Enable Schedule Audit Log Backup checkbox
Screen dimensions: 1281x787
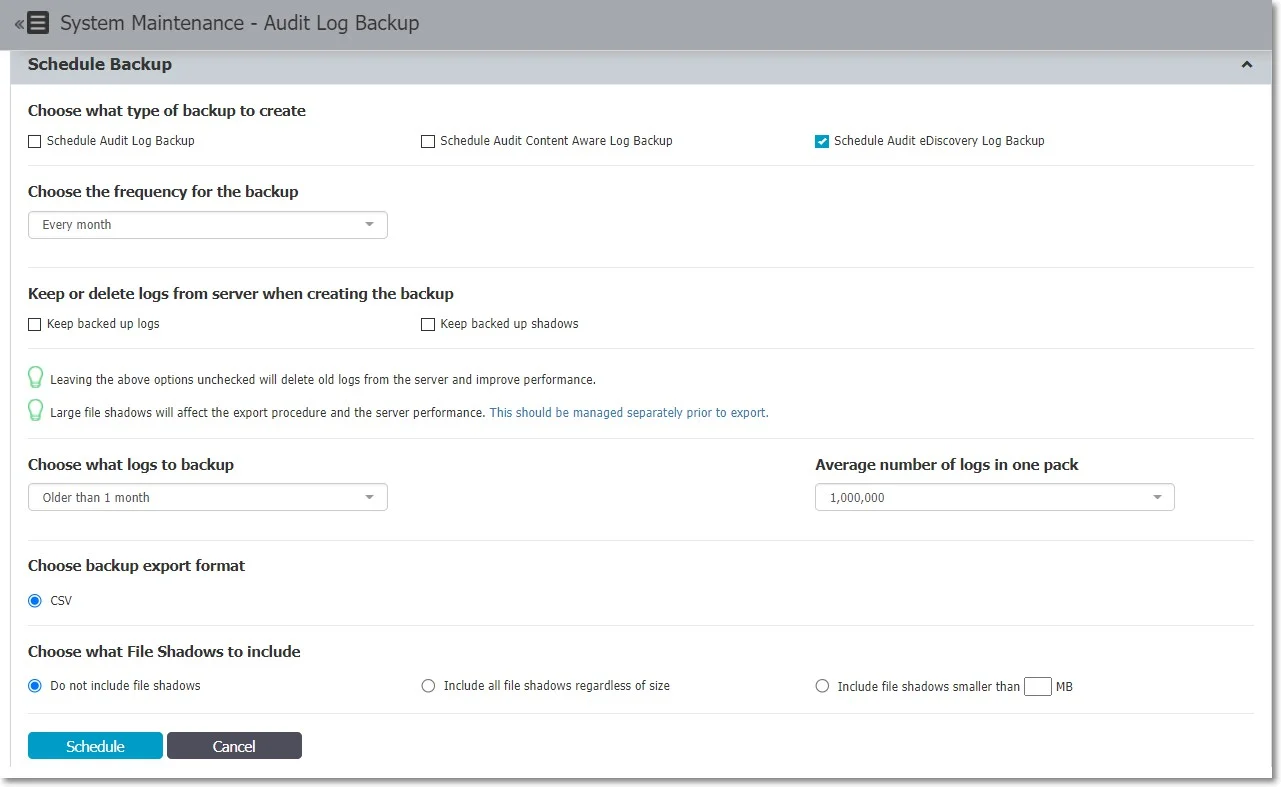pos(35,142)
